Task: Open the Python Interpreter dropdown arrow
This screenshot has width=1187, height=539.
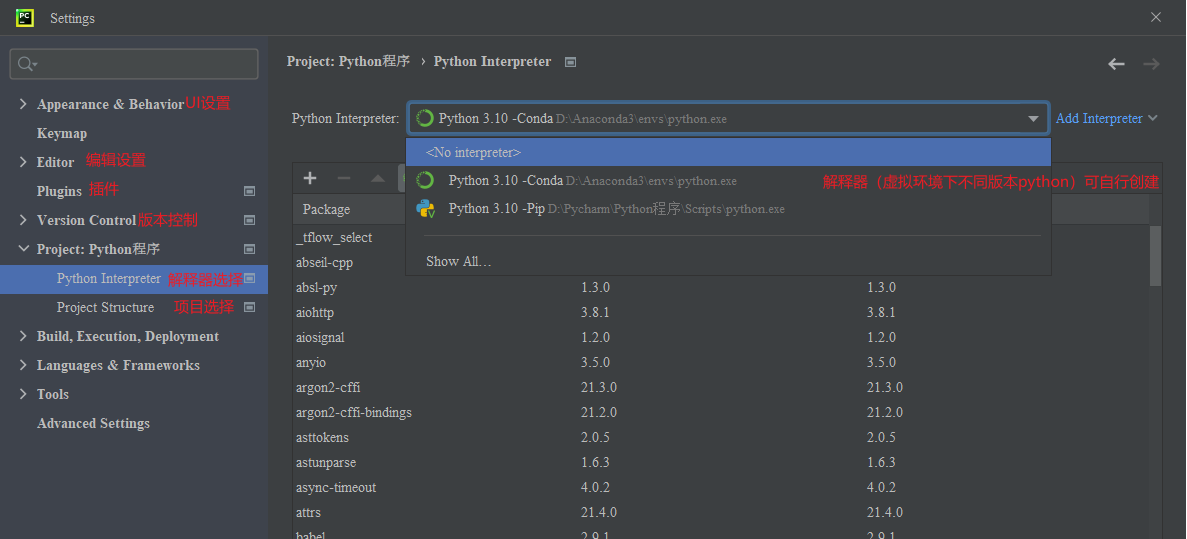Action: tap(1033, 119)
